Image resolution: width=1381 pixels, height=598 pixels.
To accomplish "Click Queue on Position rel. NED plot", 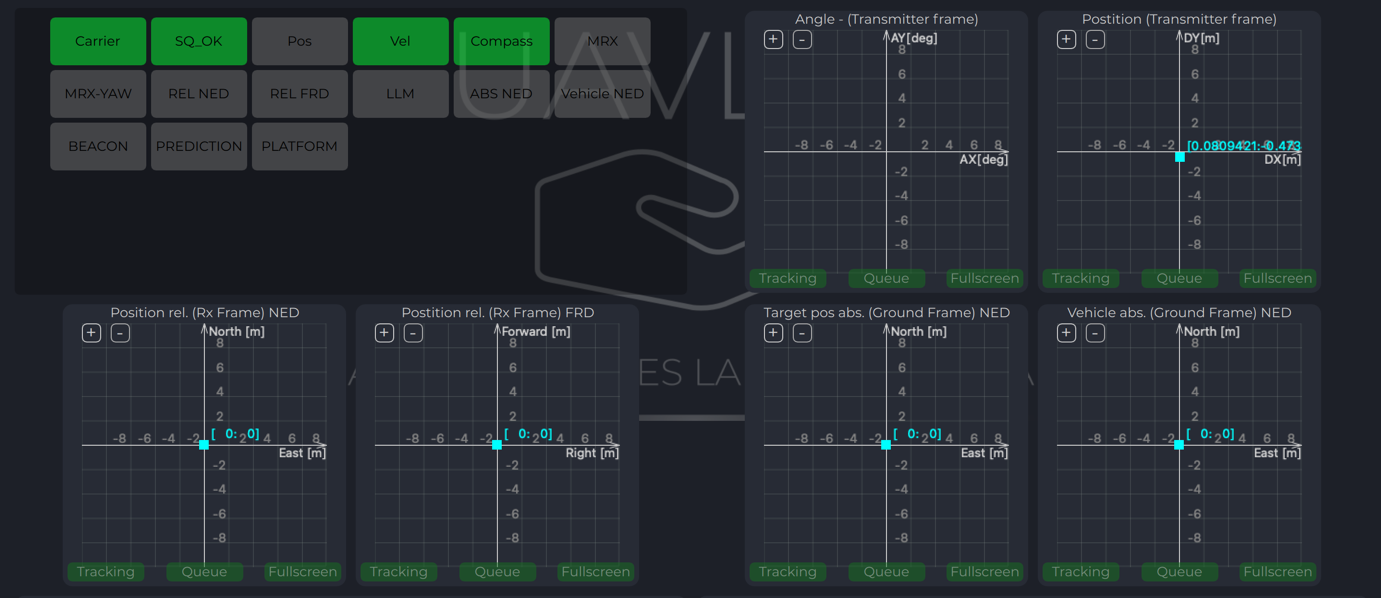I will [204, 572].
